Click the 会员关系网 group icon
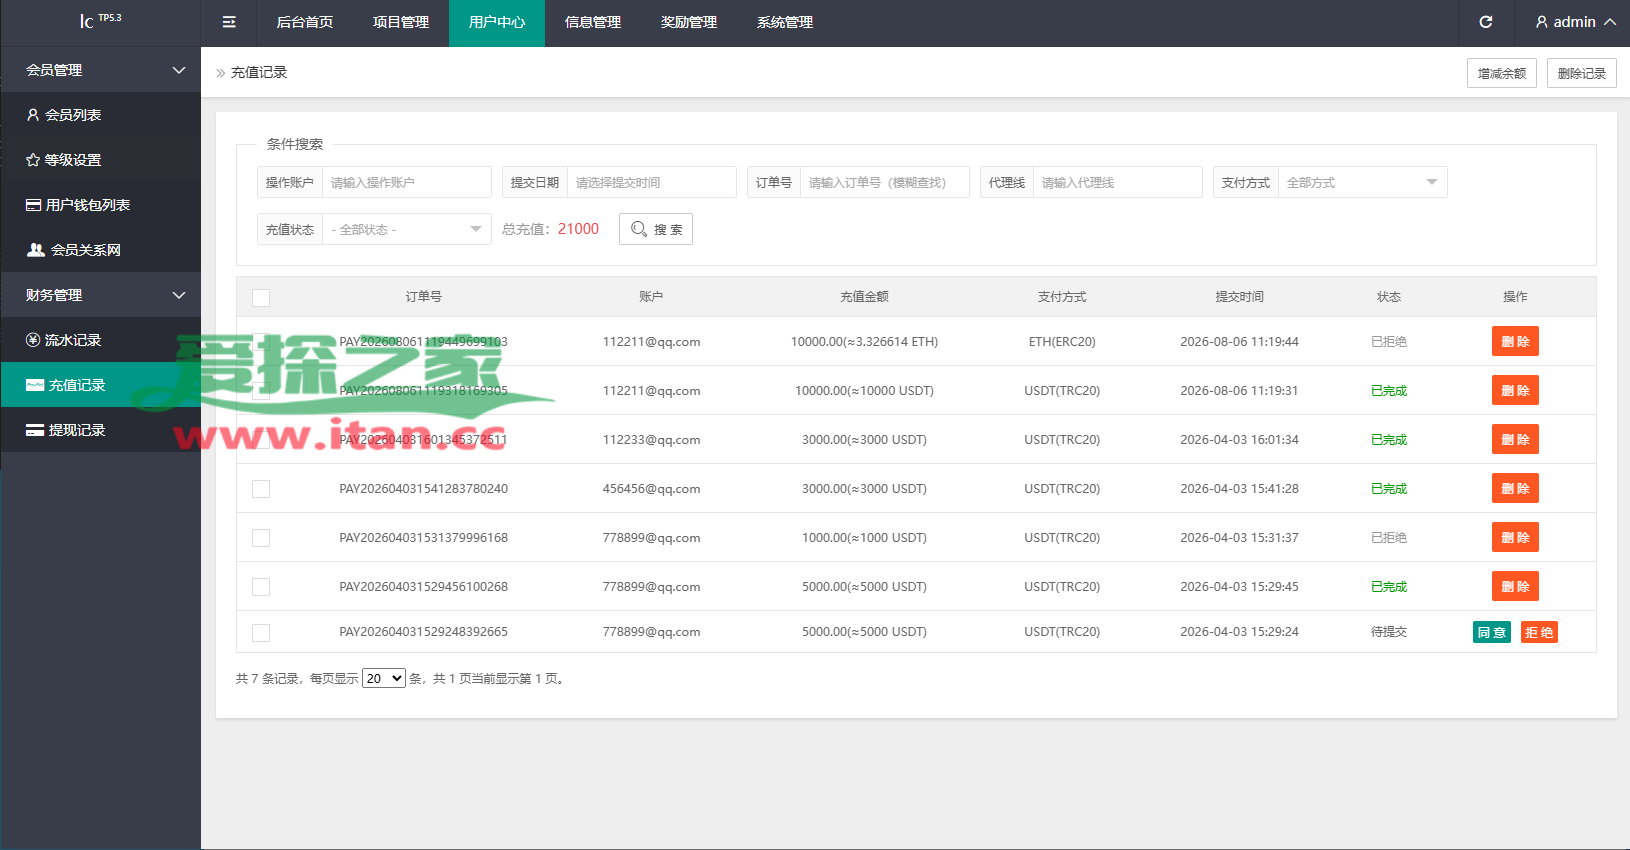 36,250
